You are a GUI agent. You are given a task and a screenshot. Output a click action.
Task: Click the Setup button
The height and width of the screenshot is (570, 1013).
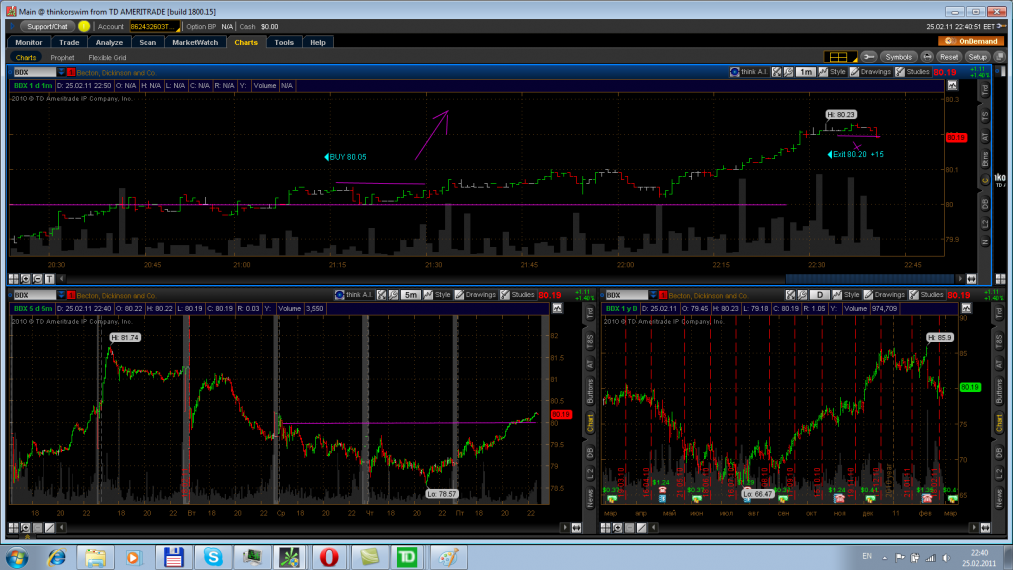coord(977,57)
